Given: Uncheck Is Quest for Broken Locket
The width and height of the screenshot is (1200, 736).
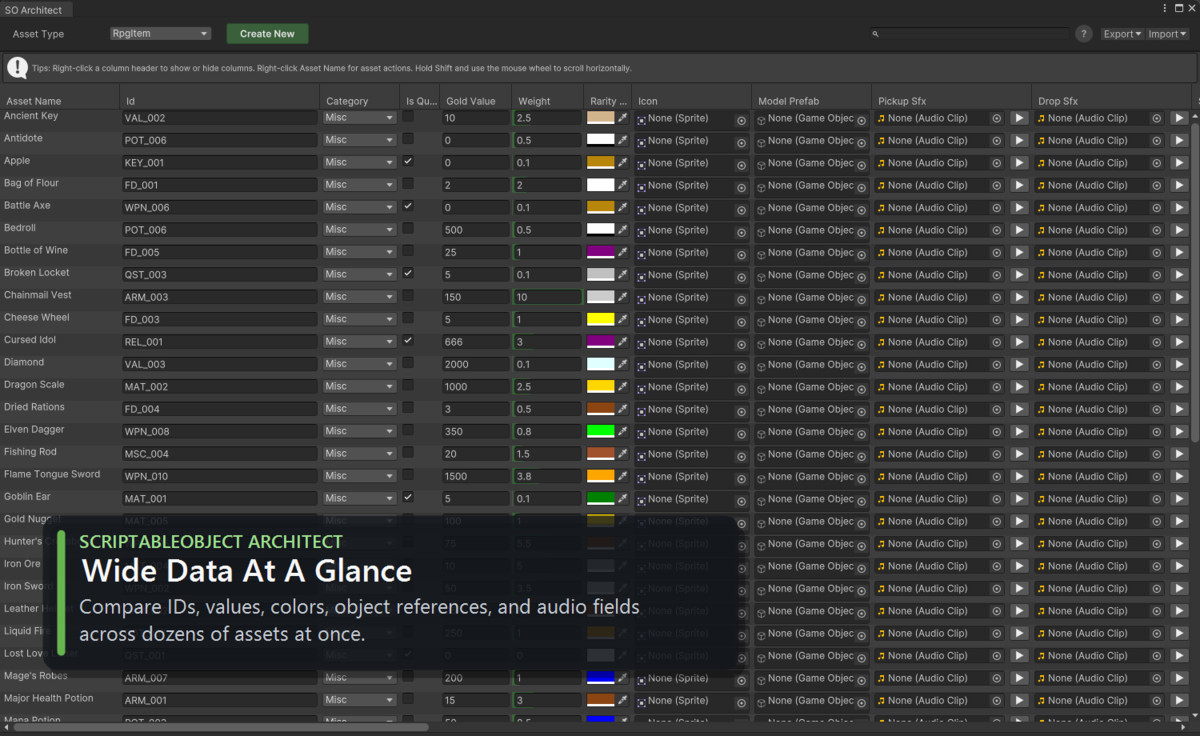Looking at the screenshot, I should pos(408,273).
